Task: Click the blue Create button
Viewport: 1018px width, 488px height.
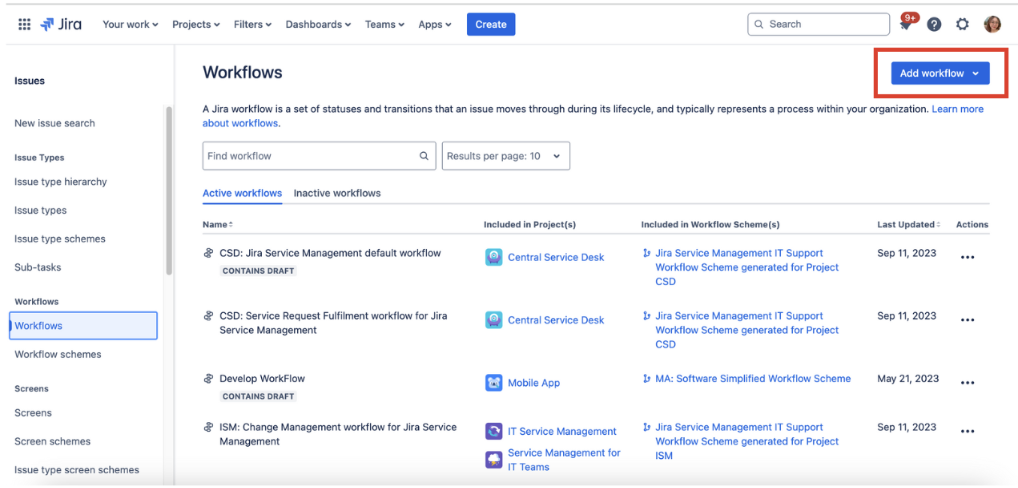Action: click(491, 25)
